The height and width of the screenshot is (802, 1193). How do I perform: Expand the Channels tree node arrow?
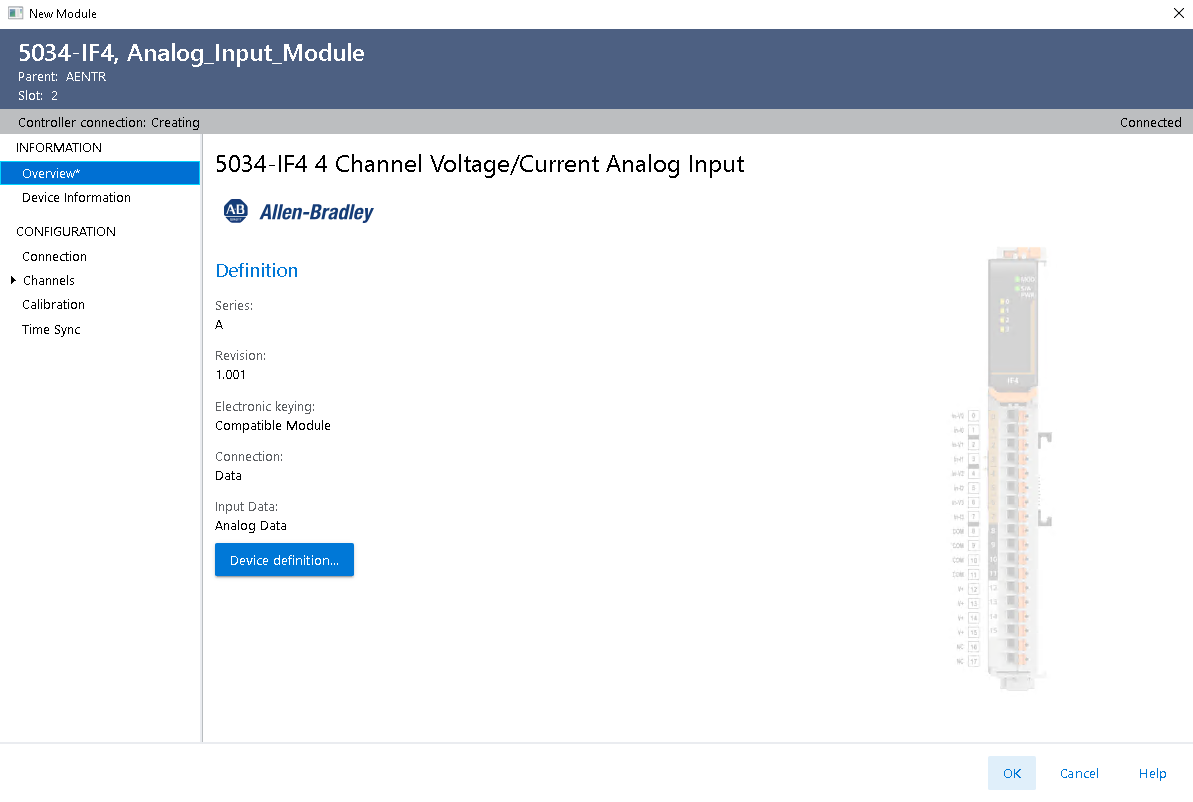coord(13,280)
